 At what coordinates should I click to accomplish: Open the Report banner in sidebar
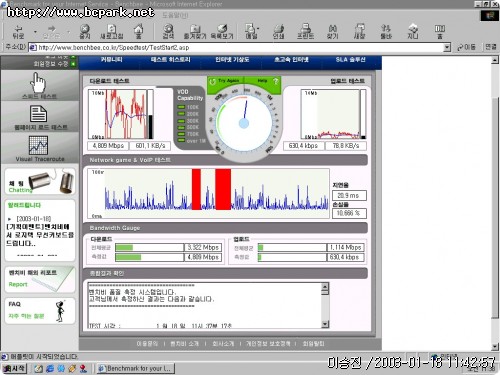point(40,279)
